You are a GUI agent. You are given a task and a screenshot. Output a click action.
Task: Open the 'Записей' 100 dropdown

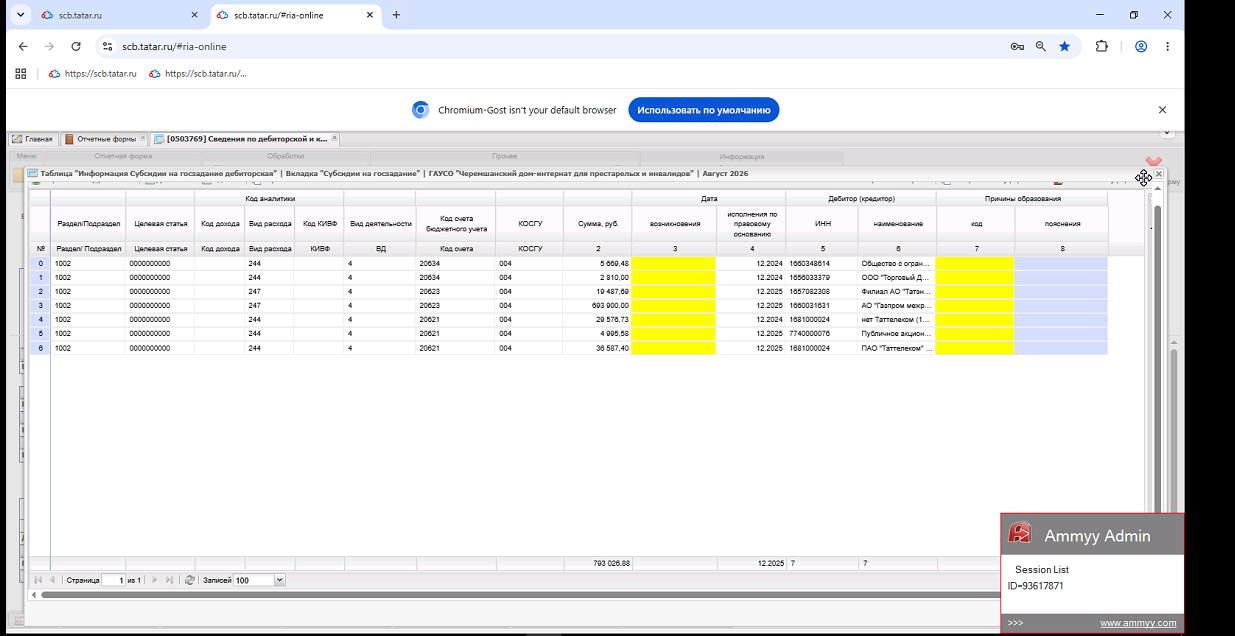coord(279,580)
